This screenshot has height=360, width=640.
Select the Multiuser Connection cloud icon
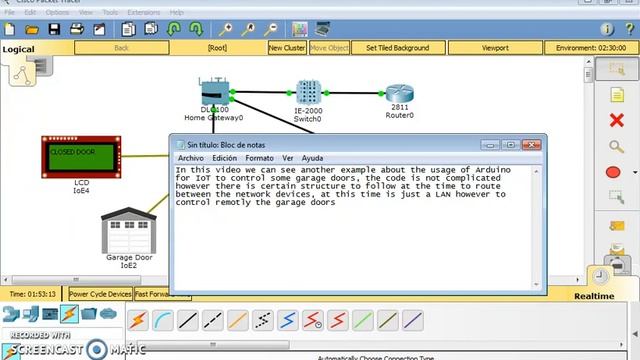point(108,314)
